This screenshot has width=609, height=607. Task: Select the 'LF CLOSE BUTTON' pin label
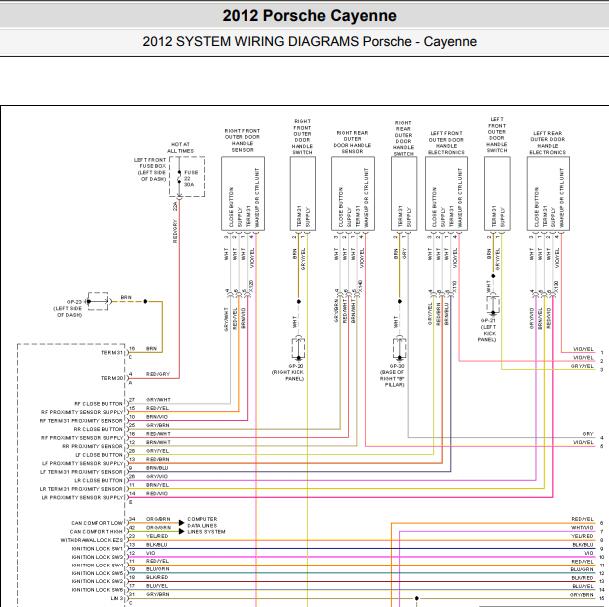tap(99, 455)
